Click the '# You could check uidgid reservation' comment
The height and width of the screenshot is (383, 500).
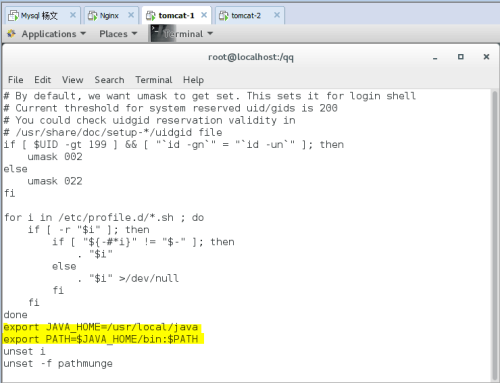point(149,120)
